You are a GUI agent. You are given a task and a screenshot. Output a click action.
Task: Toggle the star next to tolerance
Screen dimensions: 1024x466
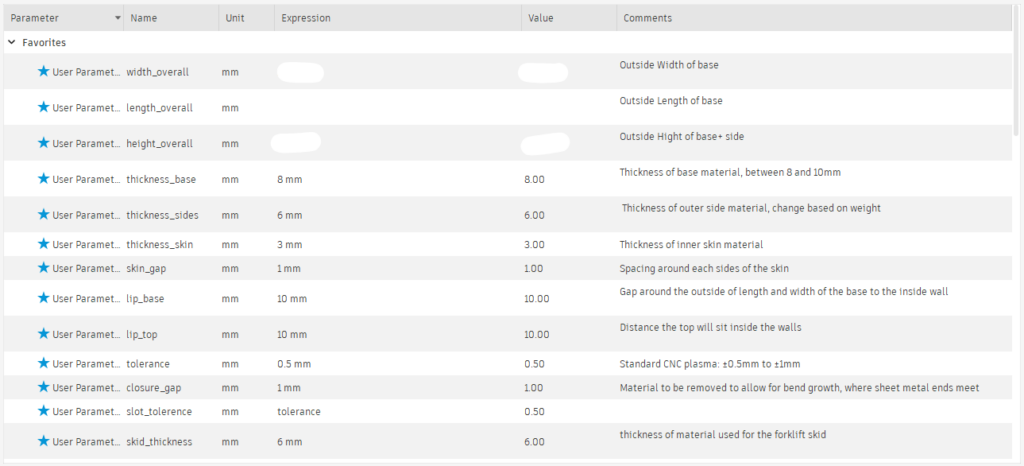(x=43, y=362)
